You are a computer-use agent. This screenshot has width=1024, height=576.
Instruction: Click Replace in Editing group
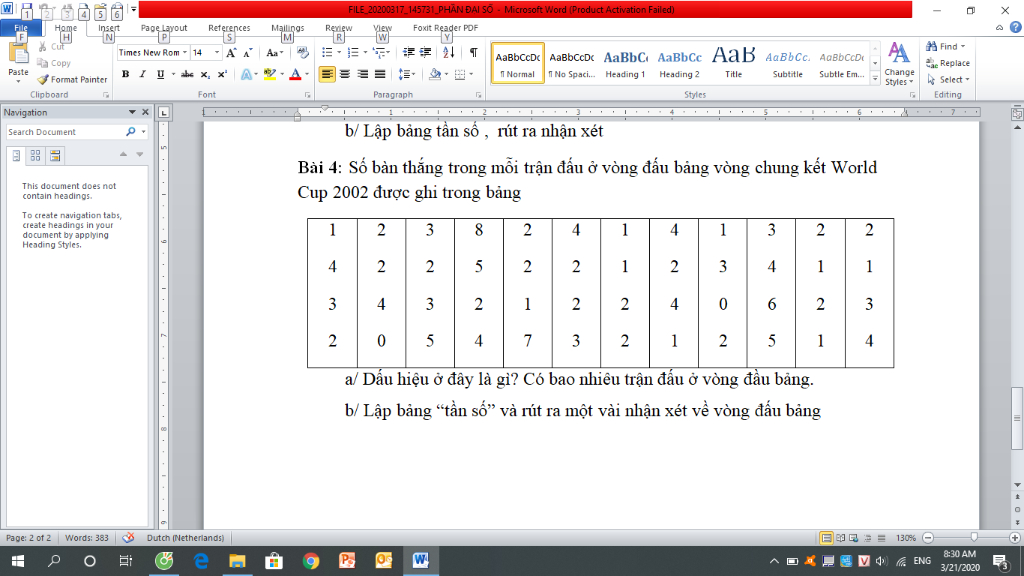(948, 63)
